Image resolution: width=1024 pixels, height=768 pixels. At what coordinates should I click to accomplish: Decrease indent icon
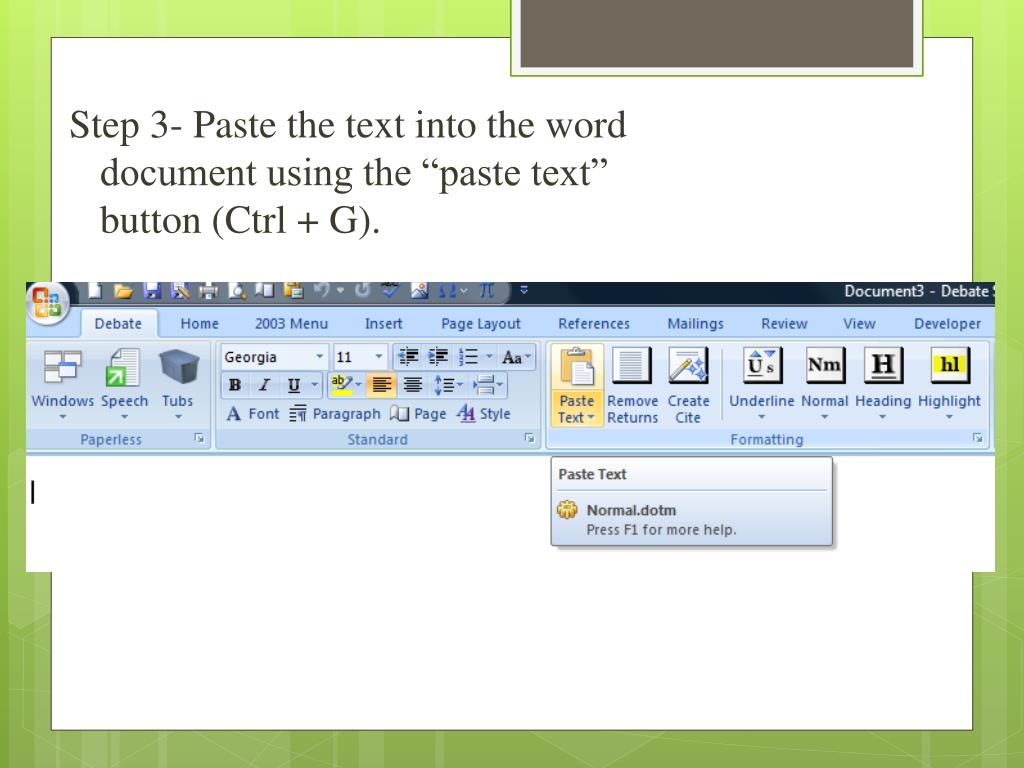coord(409,357)
